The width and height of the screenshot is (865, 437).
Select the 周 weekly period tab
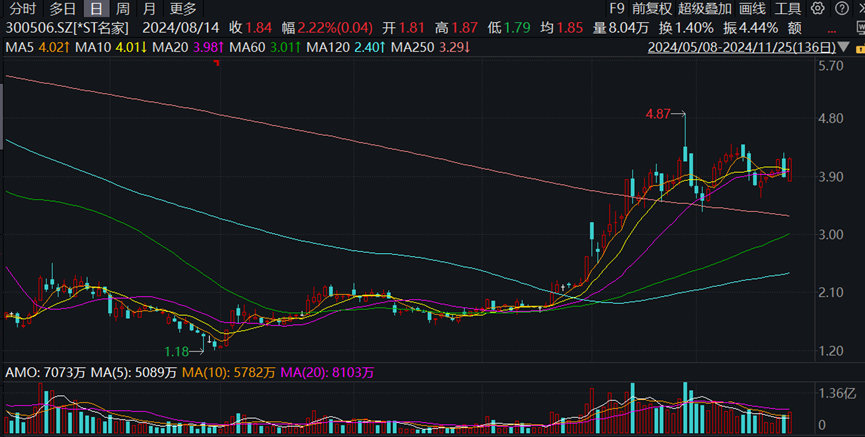tap(122, 8)
